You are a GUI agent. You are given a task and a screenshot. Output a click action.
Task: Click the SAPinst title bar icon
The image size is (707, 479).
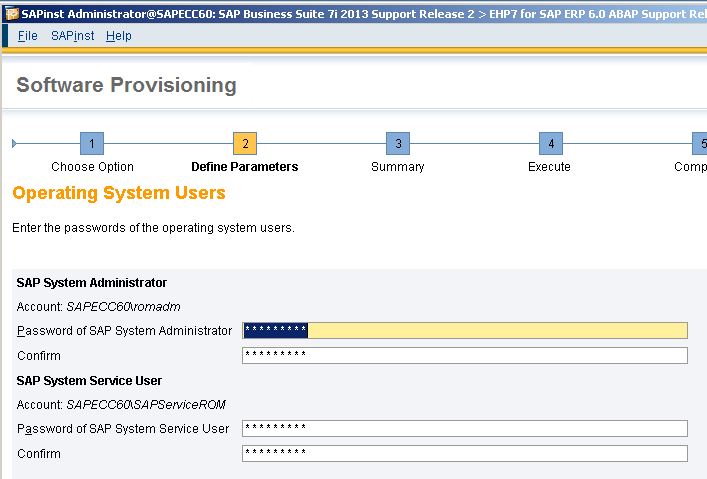pyautogui.click(x=11, y=14)
